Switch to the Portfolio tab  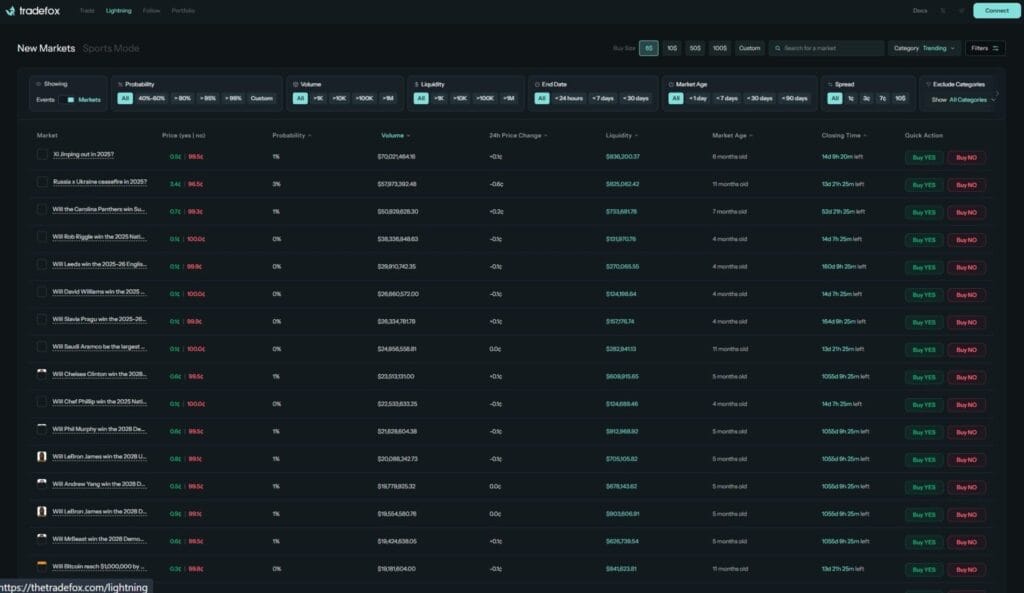click(x=183, y=11)
